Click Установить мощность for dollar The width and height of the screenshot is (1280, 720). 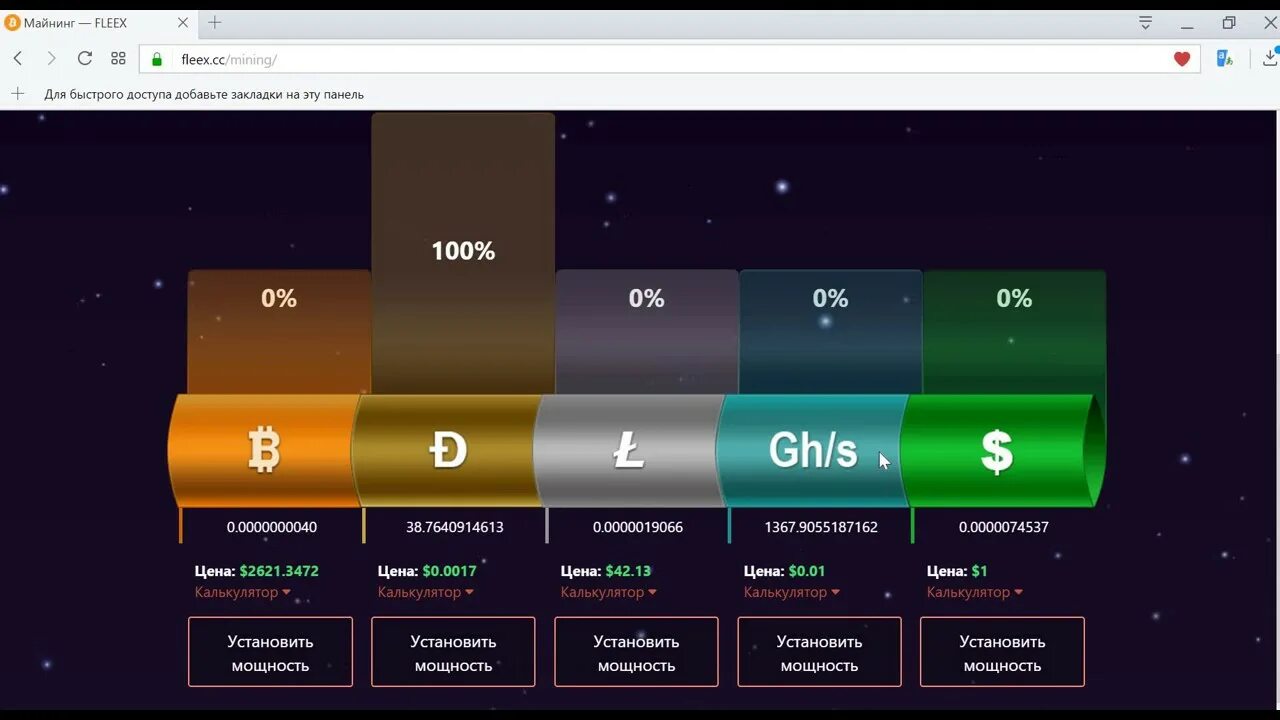coord(1002,652)
